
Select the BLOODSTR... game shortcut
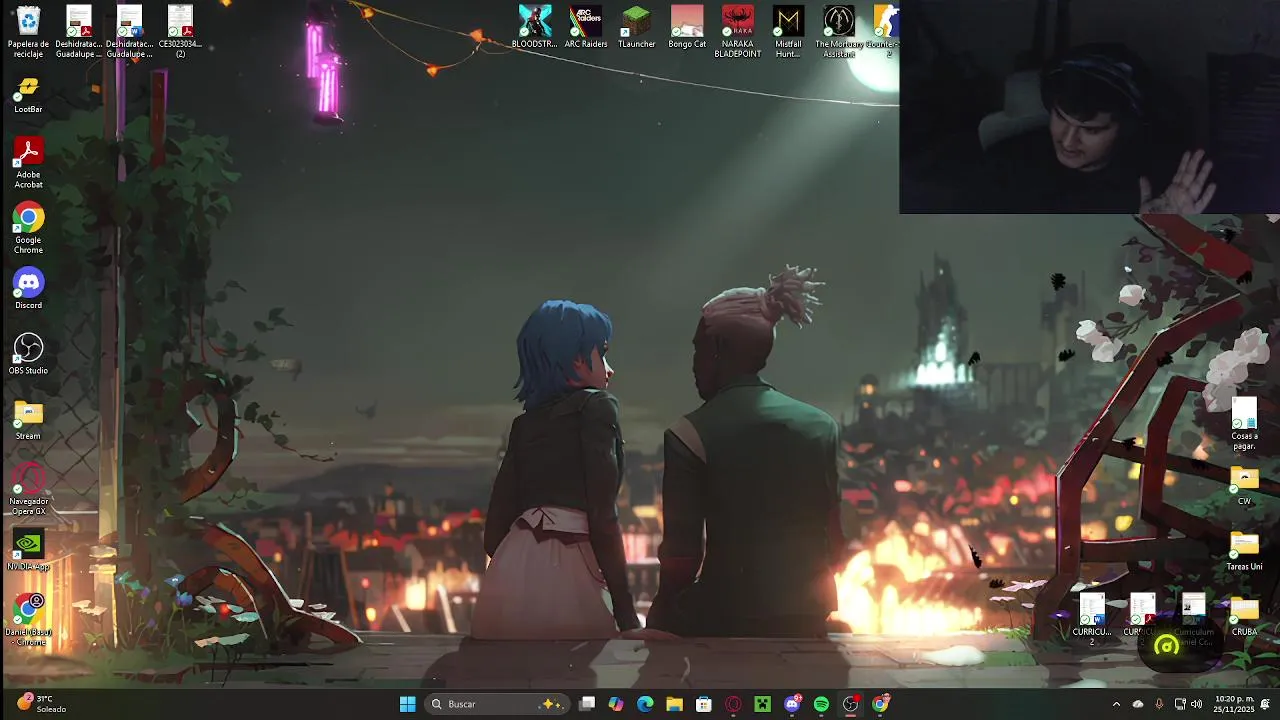click(535, 27)
